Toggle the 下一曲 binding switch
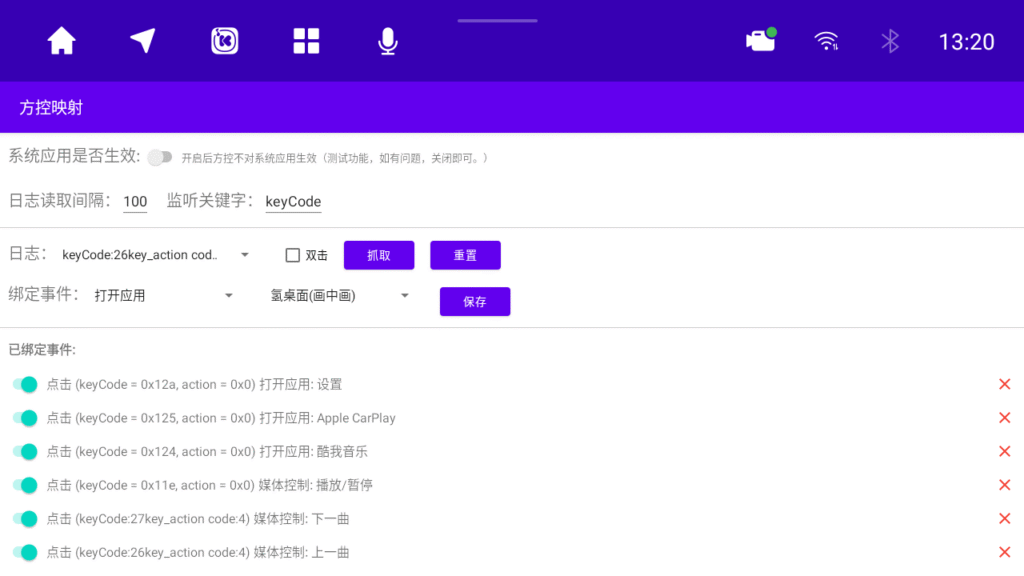 click(x=25, y=519)
